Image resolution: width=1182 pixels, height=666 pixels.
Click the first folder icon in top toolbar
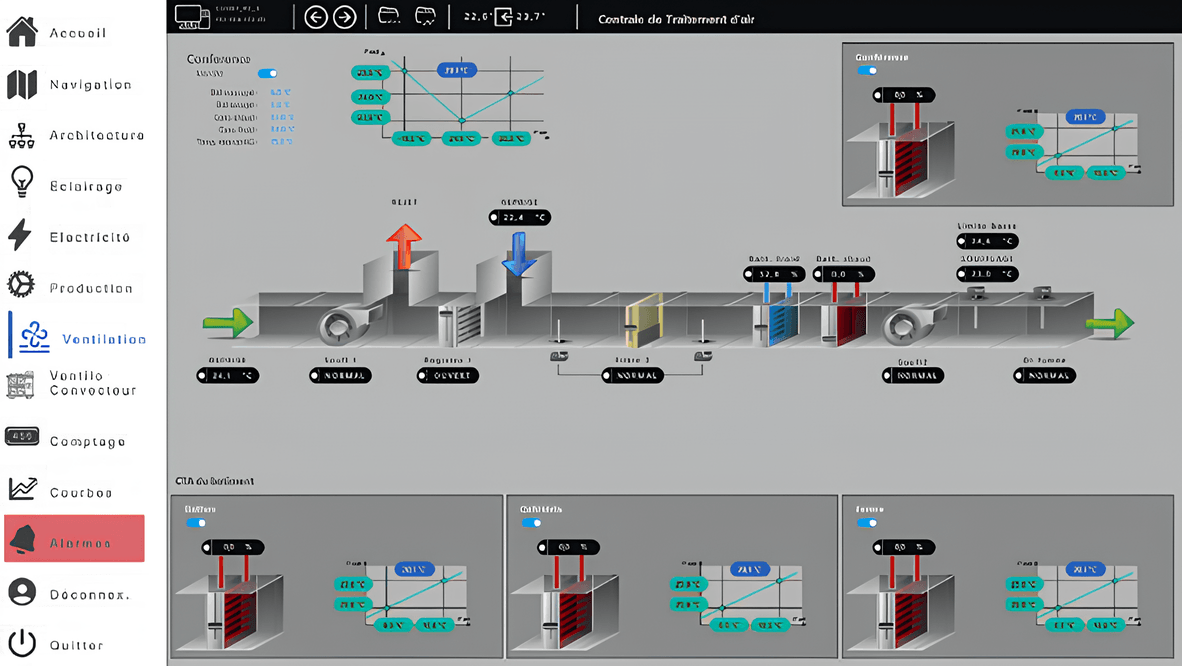(390, 16)
